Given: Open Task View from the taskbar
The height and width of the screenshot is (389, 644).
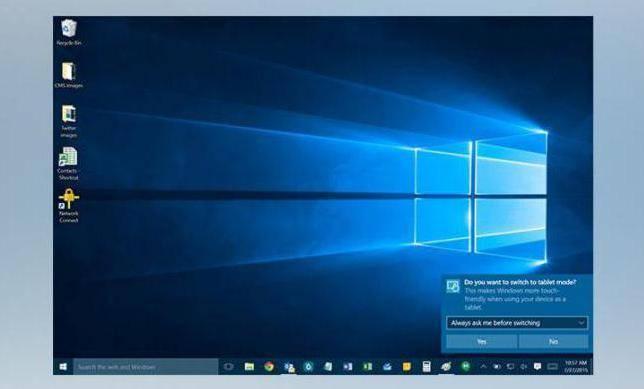Looking at the screenshot, I should click(x=228, y=366).
